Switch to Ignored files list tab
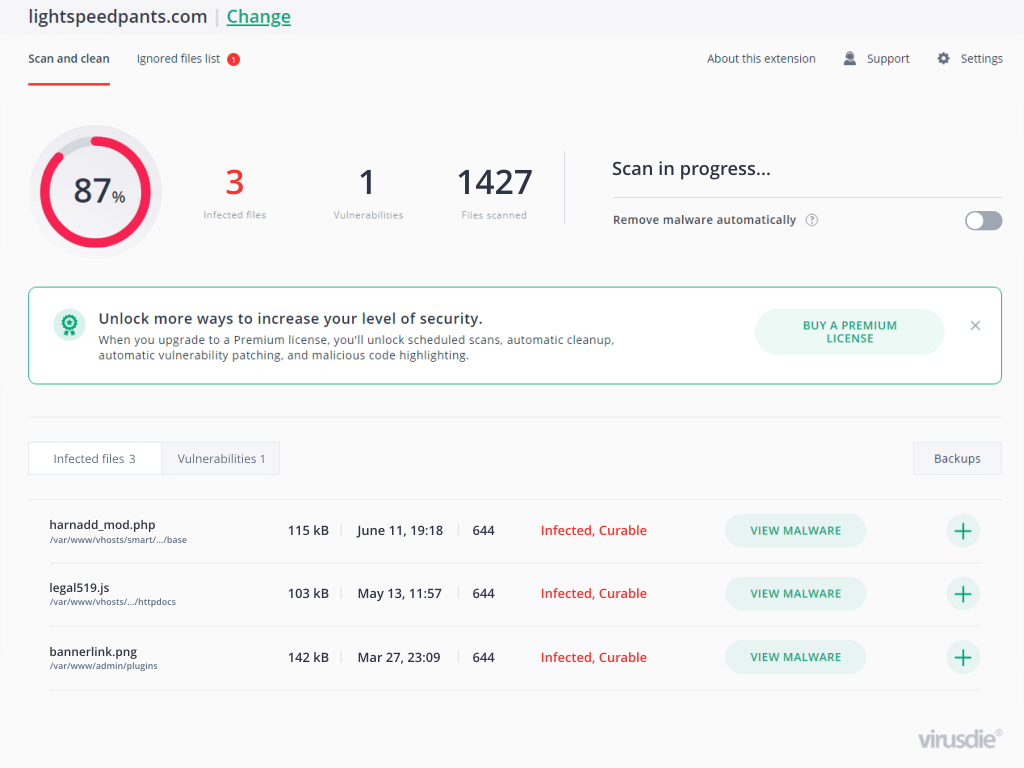 tap(178, 59)
